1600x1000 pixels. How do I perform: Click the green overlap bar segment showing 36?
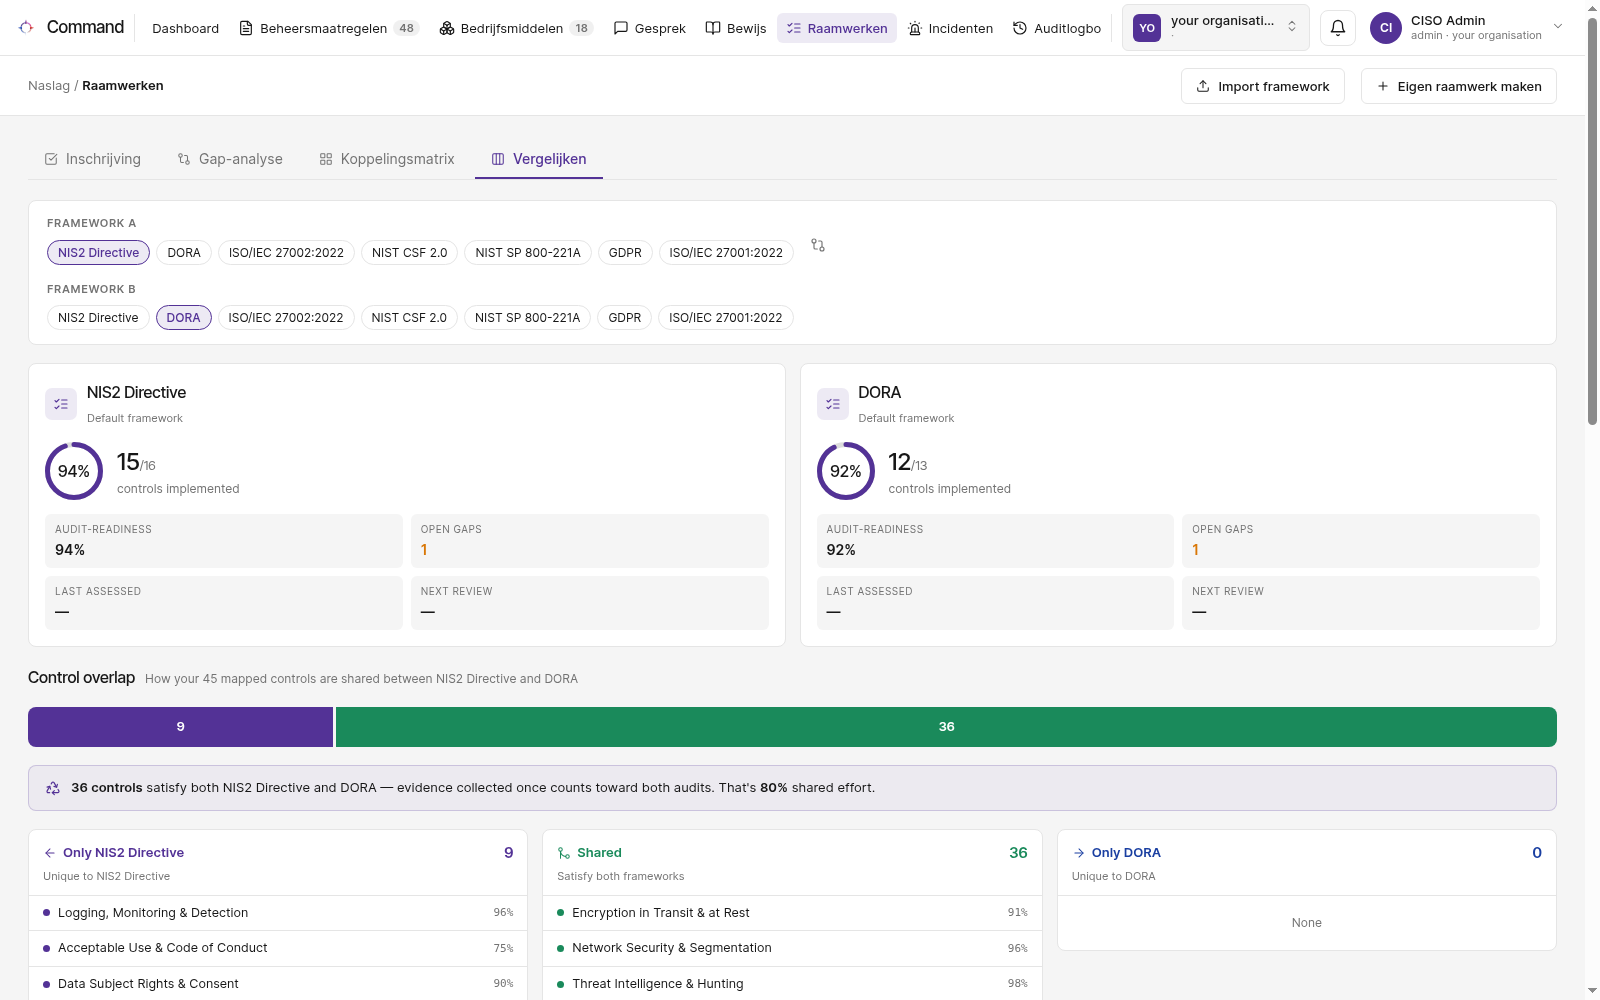point(946,727)
